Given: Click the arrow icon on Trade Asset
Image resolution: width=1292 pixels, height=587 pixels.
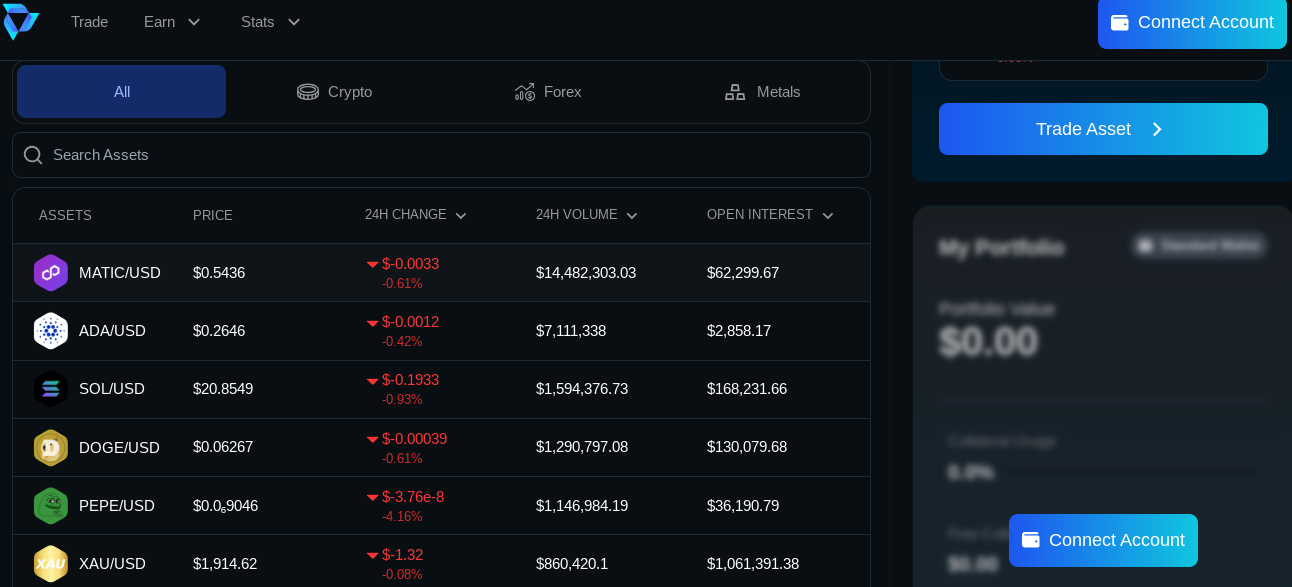Looking at the screenshot, I should click(1157, 129).
